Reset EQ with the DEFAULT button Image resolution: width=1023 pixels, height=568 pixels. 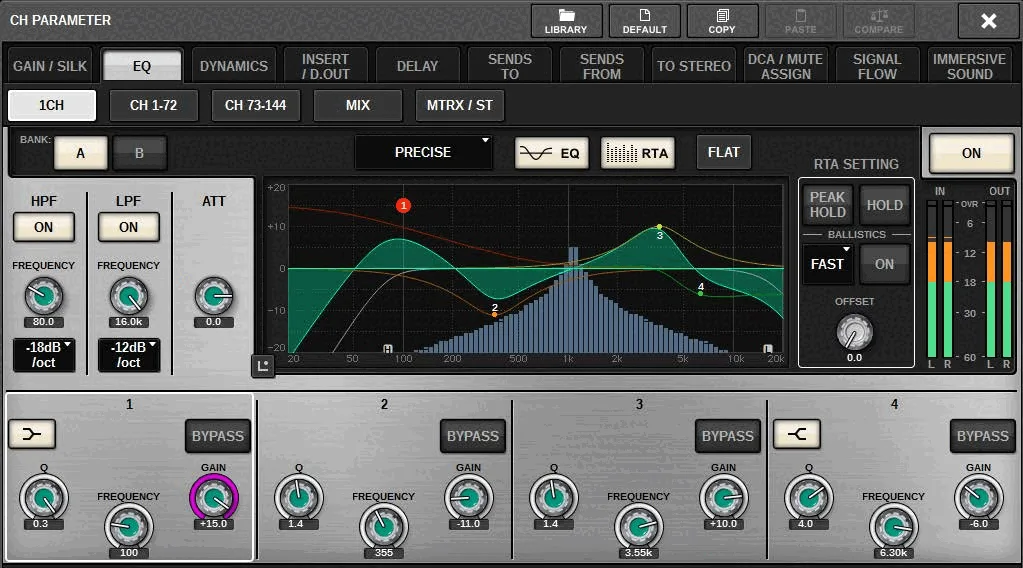point(645,21)
